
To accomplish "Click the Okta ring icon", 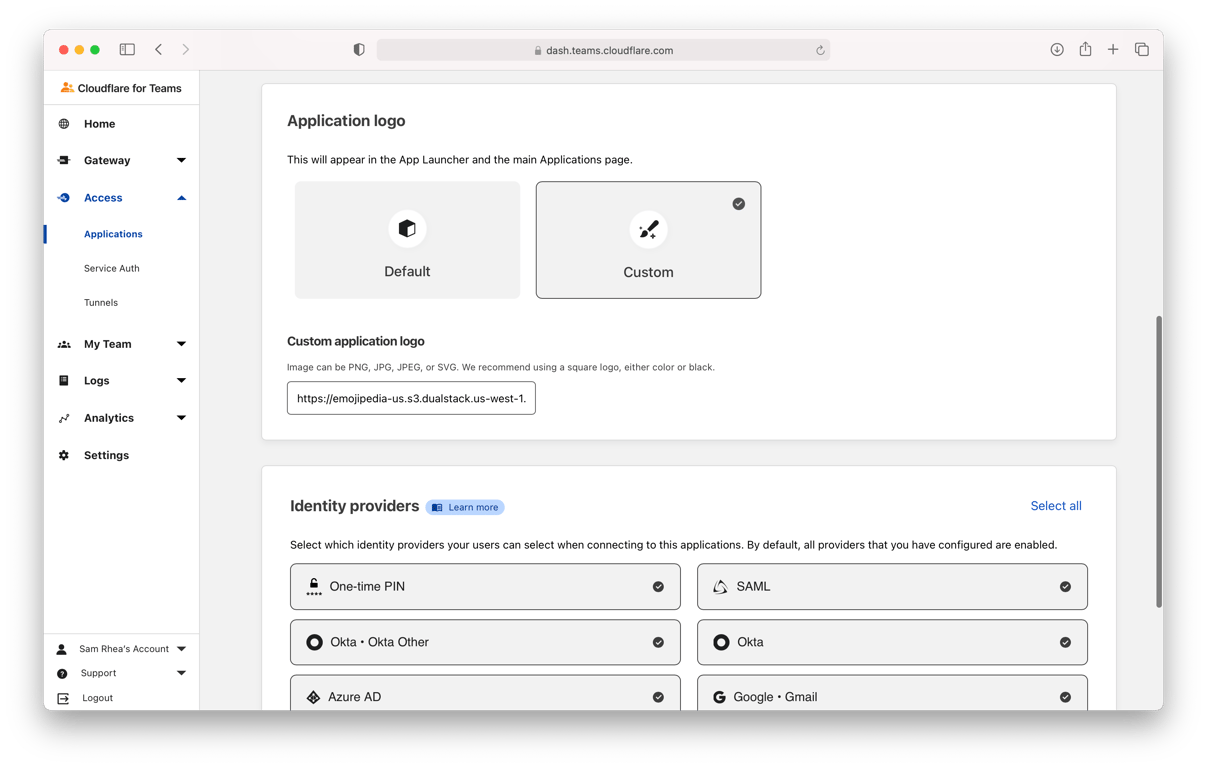I will [721, 642].
